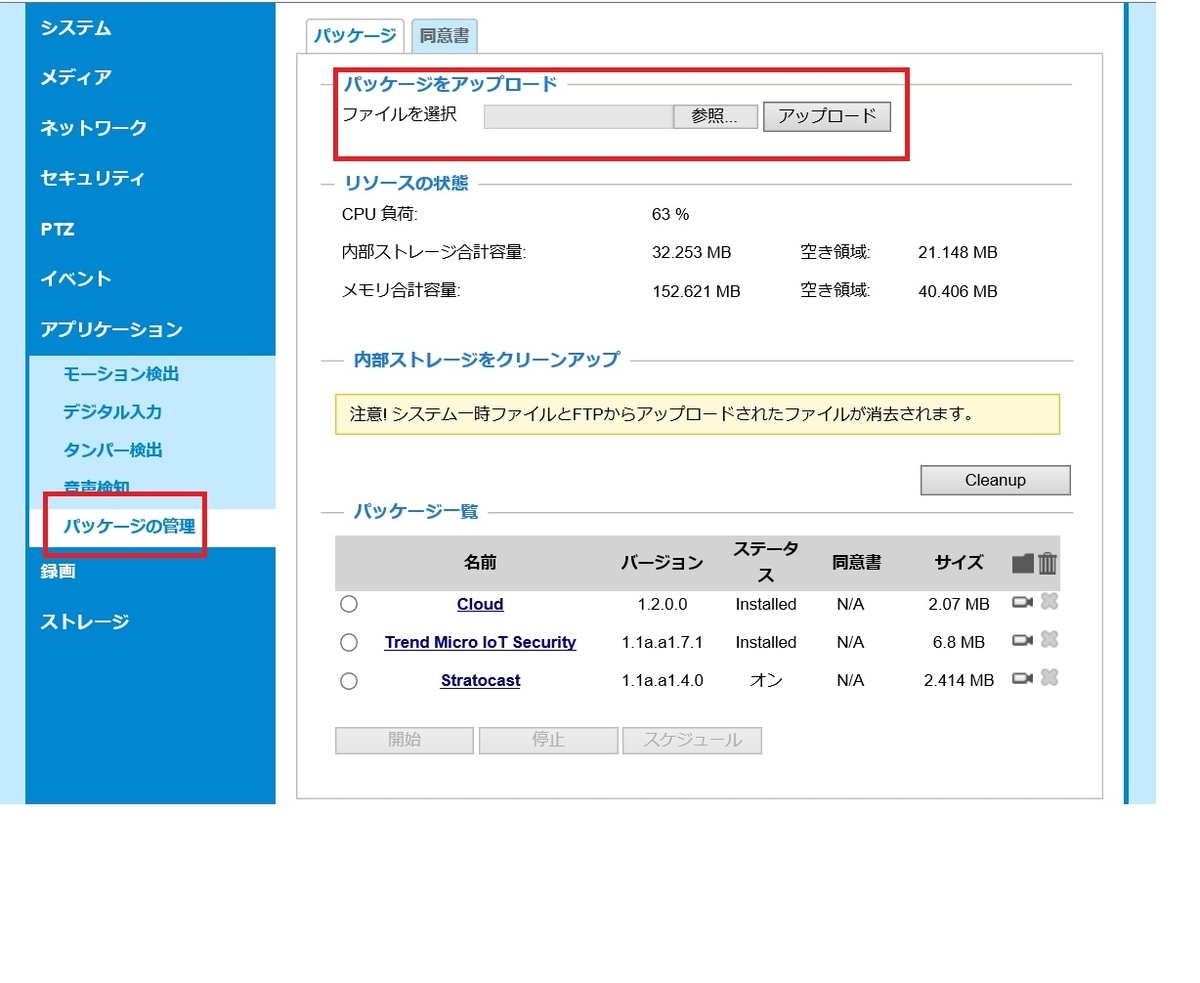Viewport: 1200px width, 983px height.
Task: Expand the ストレージ sidebar section
Action: [83, 621]
